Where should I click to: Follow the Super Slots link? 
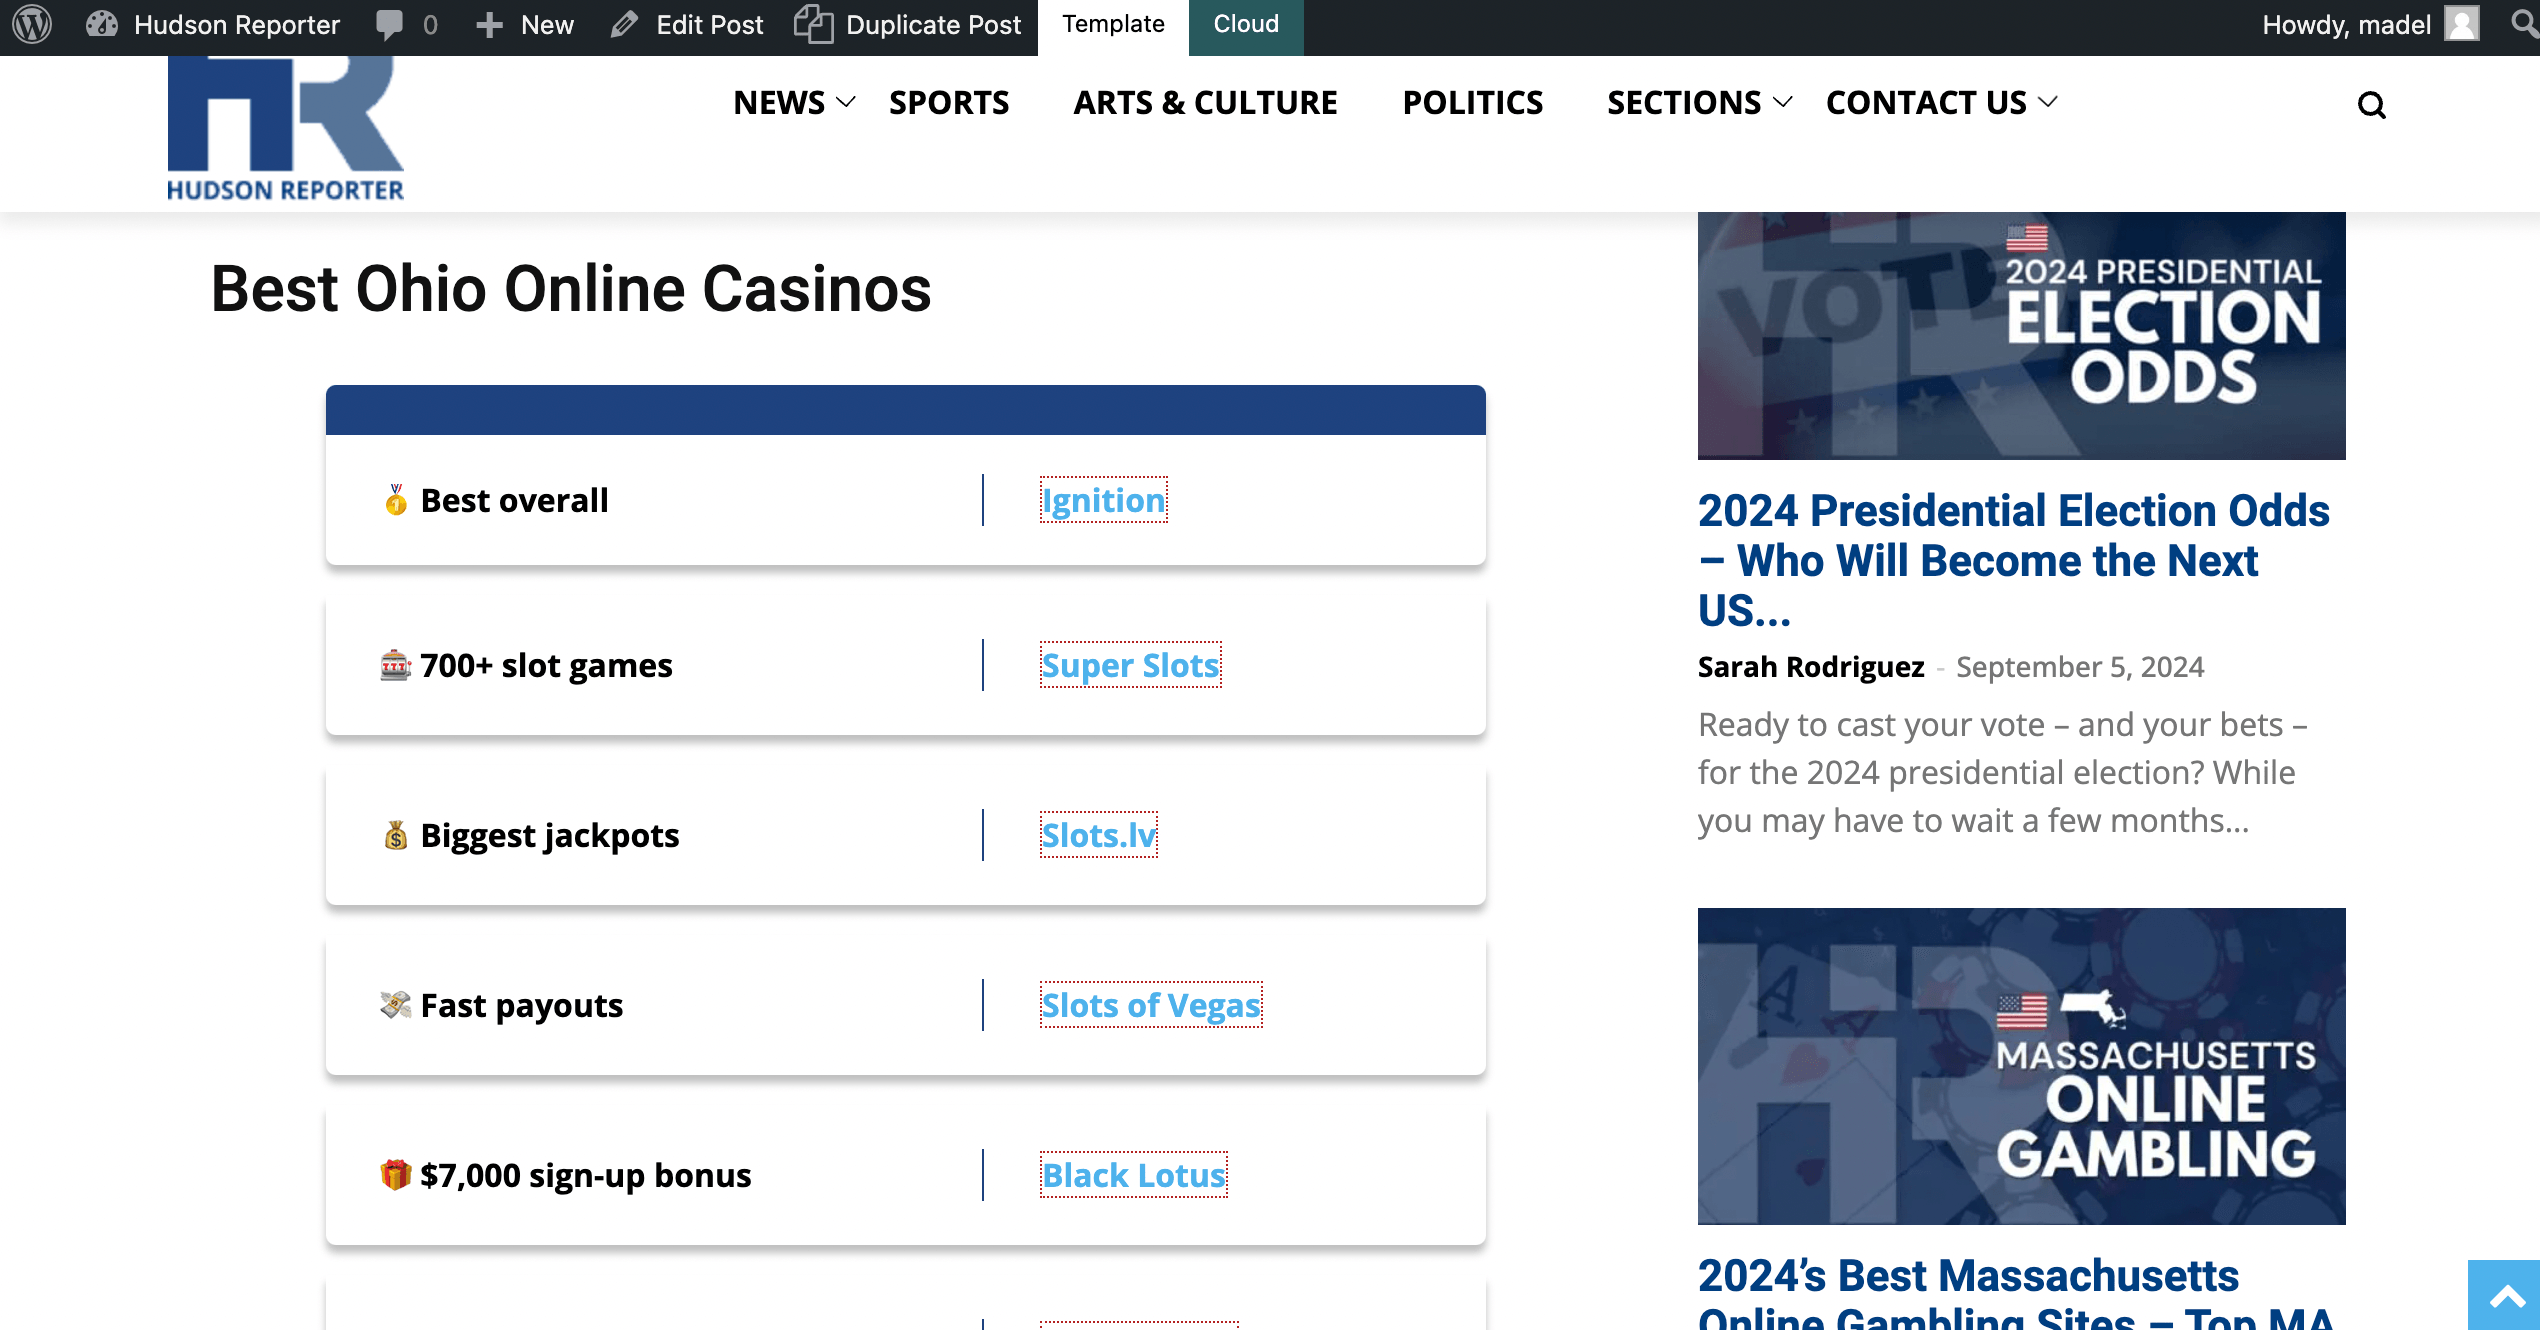1131,665
